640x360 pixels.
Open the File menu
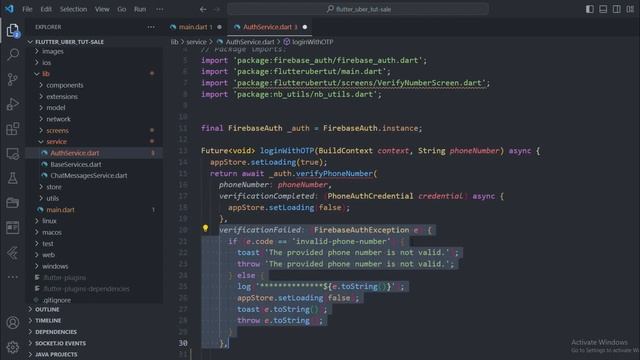point(27,9)
